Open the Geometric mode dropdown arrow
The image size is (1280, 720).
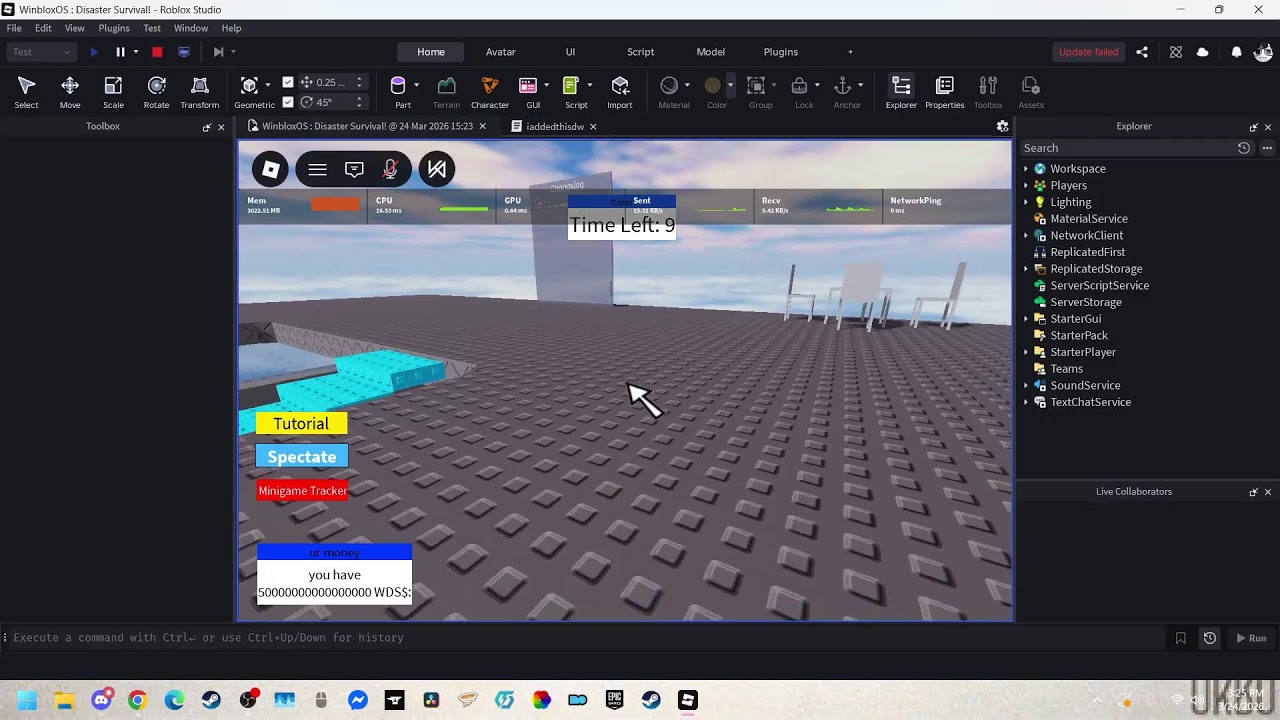point(268,86)
